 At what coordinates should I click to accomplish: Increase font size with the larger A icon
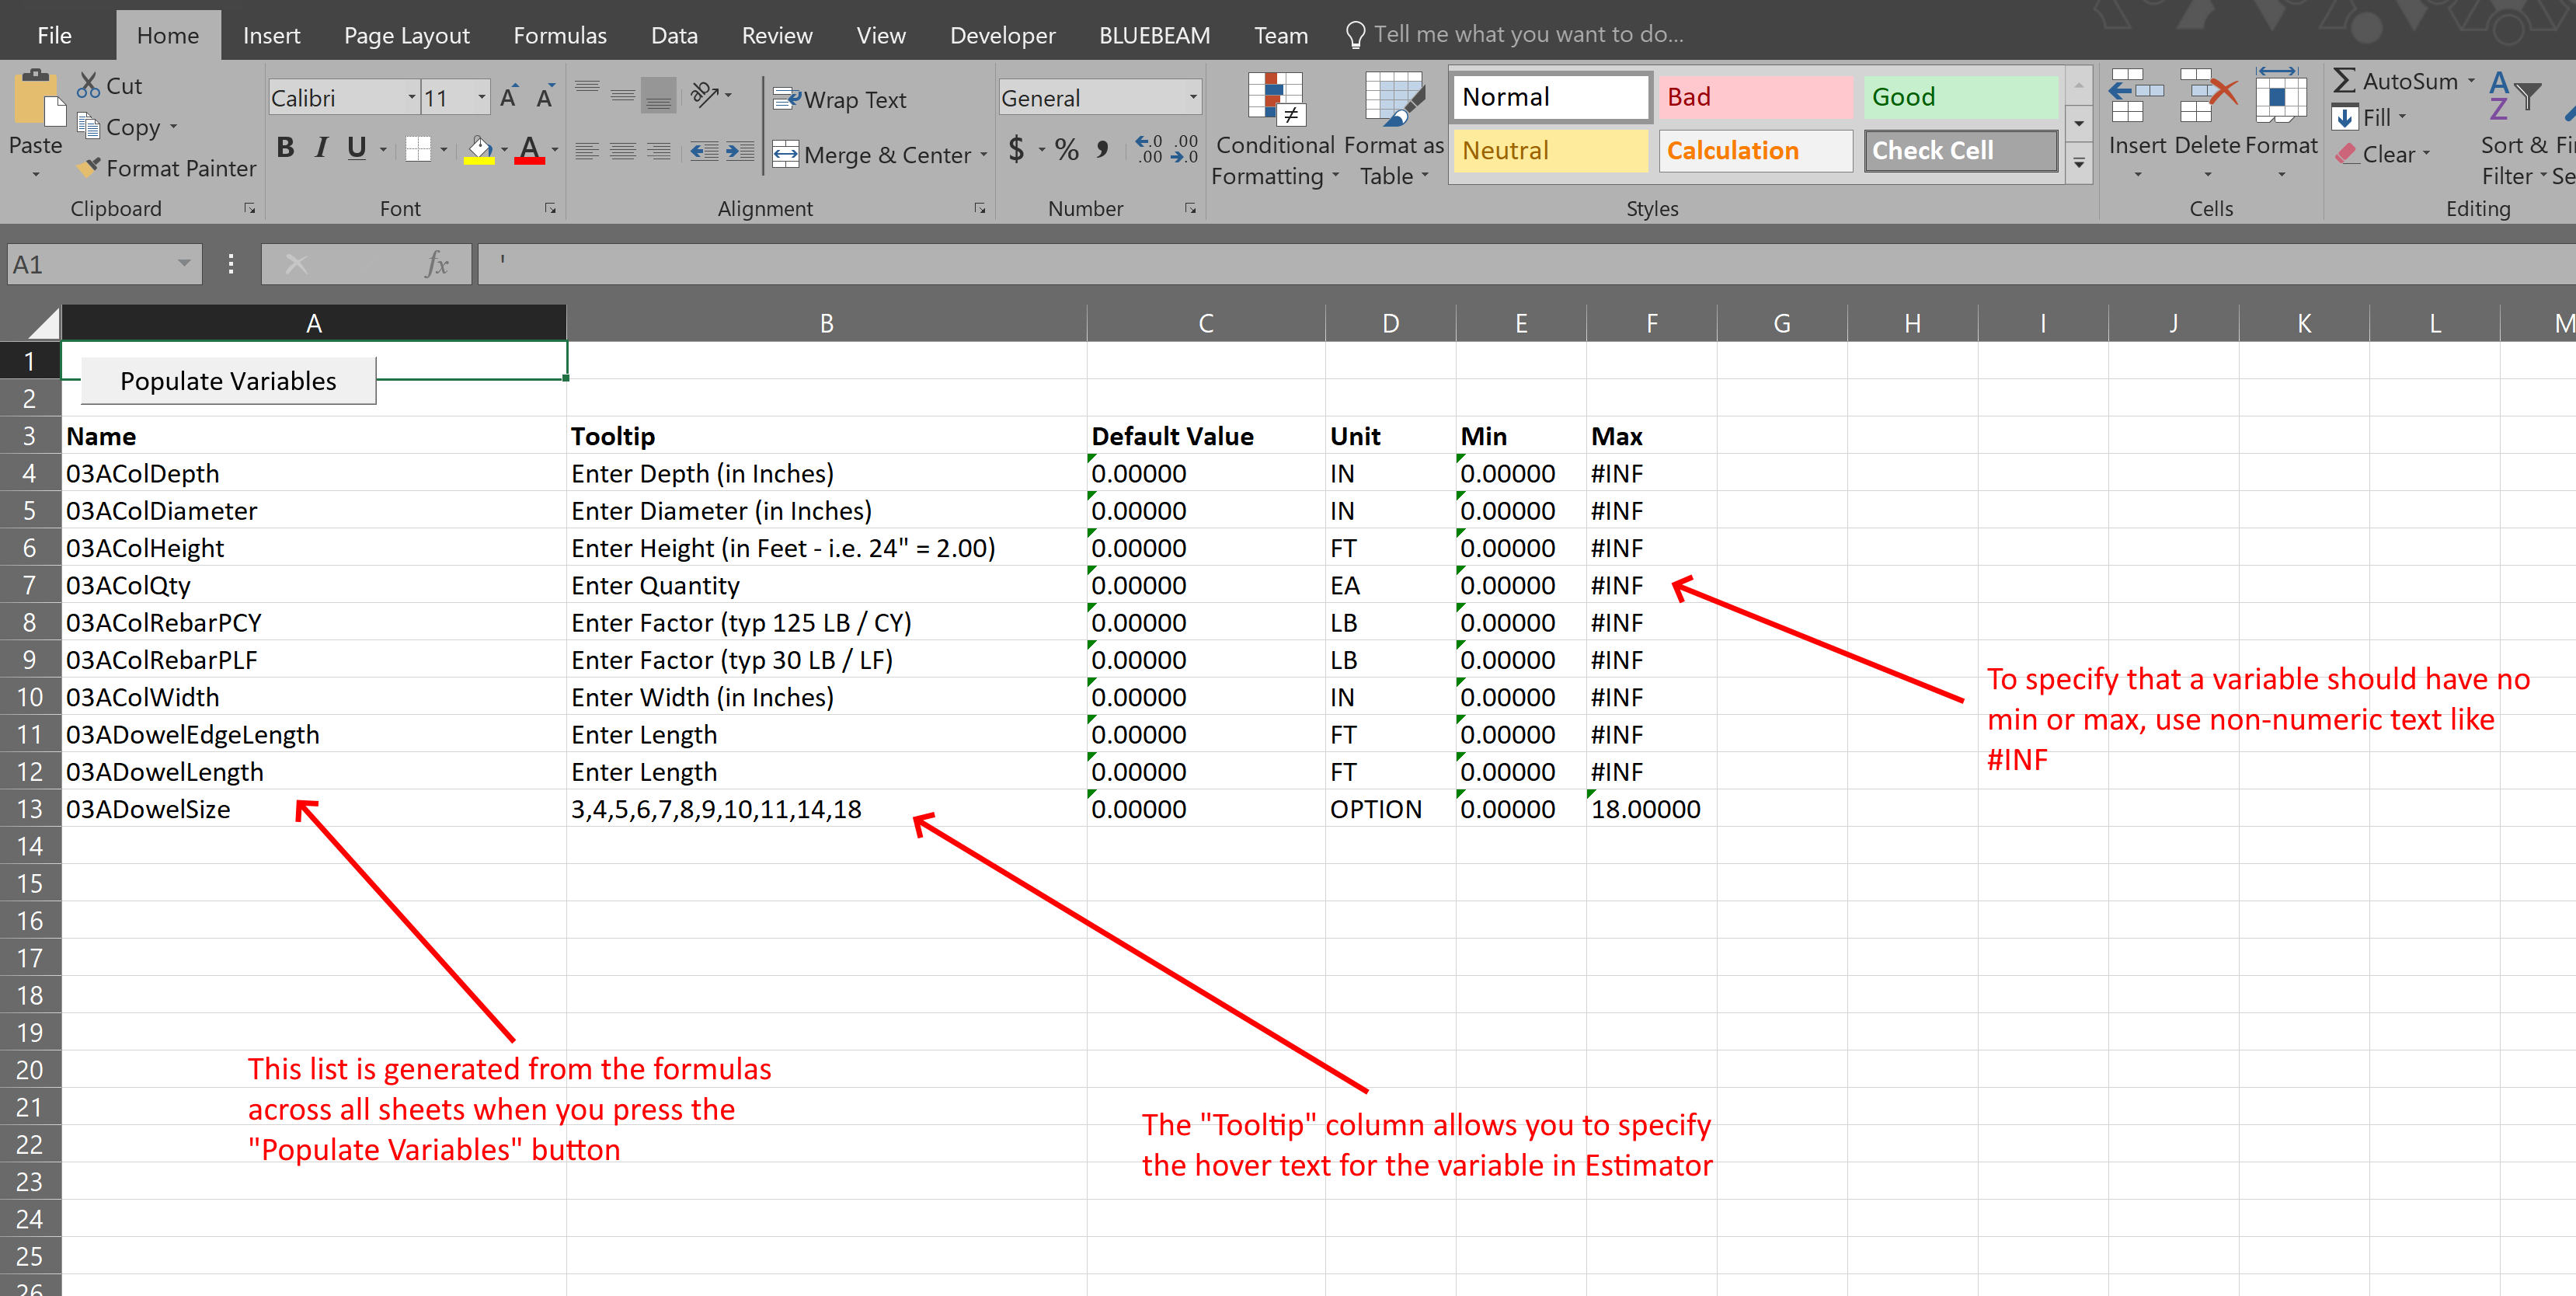tap(509, 97)
